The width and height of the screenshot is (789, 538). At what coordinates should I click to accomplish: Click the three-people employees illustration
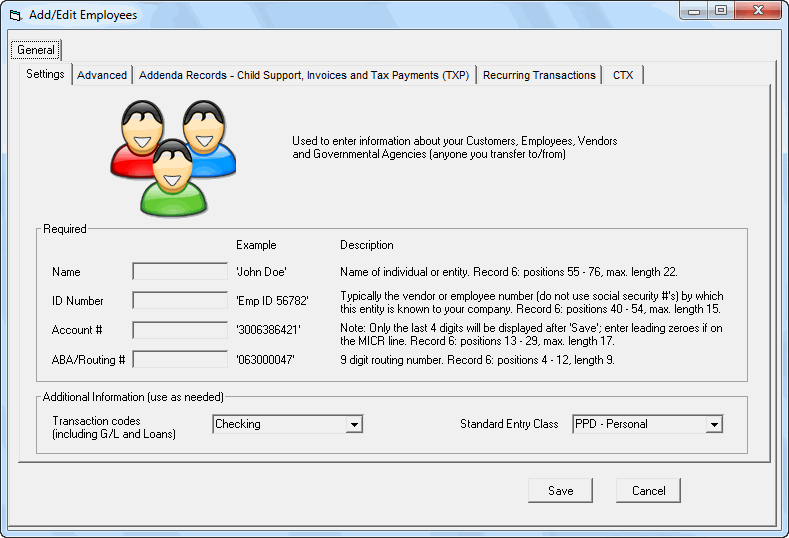point(173,158)
